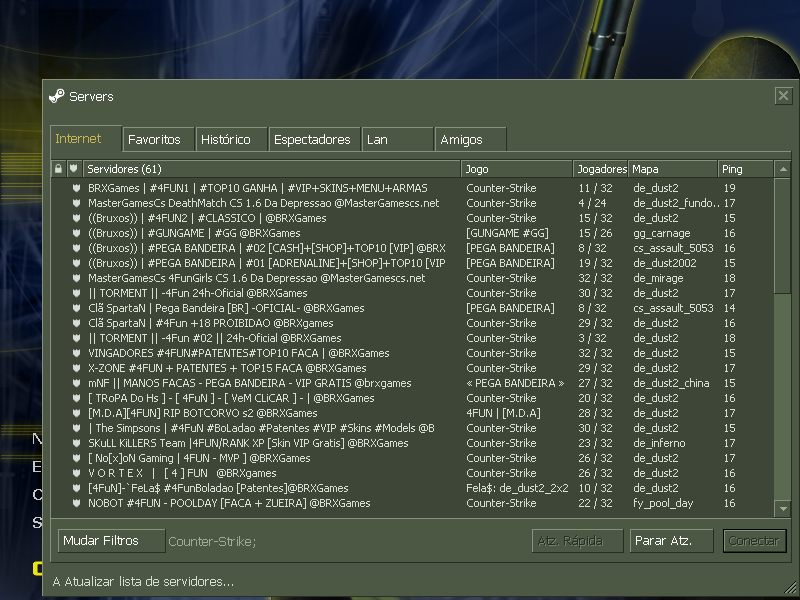Image resolution: width=800 pixels, height=600 pixels.
Task: Click shield icon of [M.D.A][4FUN] row
Action: click(x=77, y=413)
